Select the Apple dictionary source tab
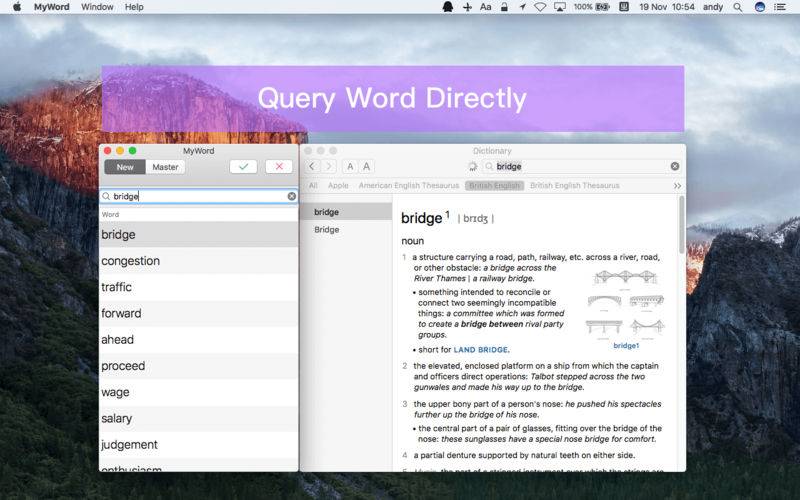The width and height of the screenshot is (800, 500). pos(338,186)
